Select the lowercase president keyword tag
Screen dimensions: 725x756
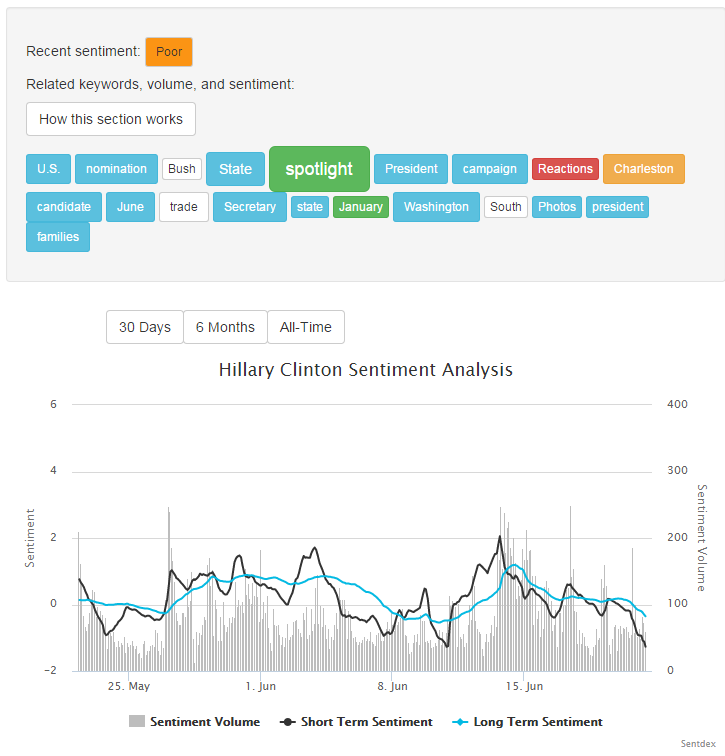[618, 207]
